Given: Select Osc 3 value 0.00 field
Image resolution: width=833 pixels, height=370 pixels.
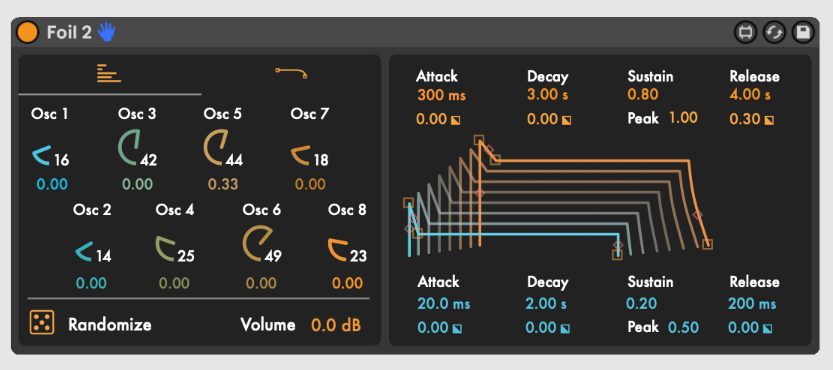Looking at the screenshot, I should (137, 184).
